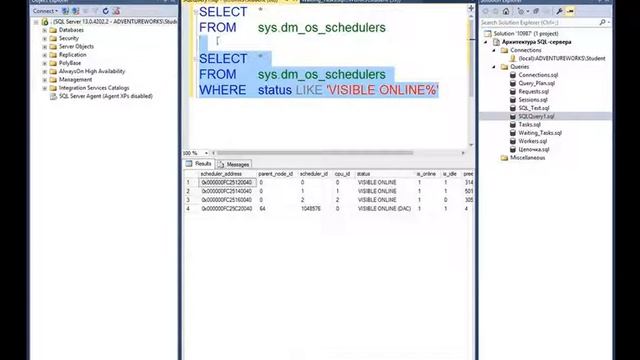The image size is (640, 360).
Task: Click the disconnect server icon
Action: 76,11
